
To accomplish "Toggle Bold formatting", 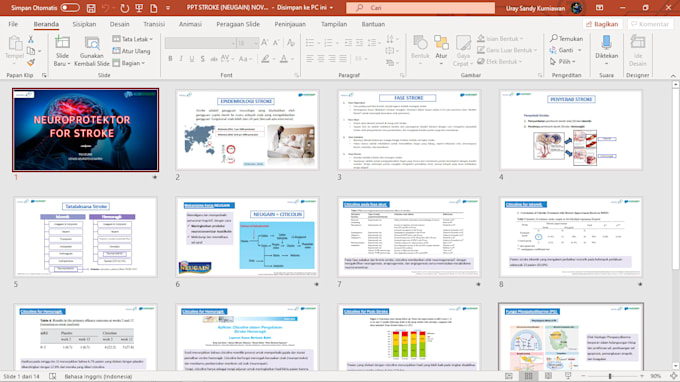I will tap(170, 59).
